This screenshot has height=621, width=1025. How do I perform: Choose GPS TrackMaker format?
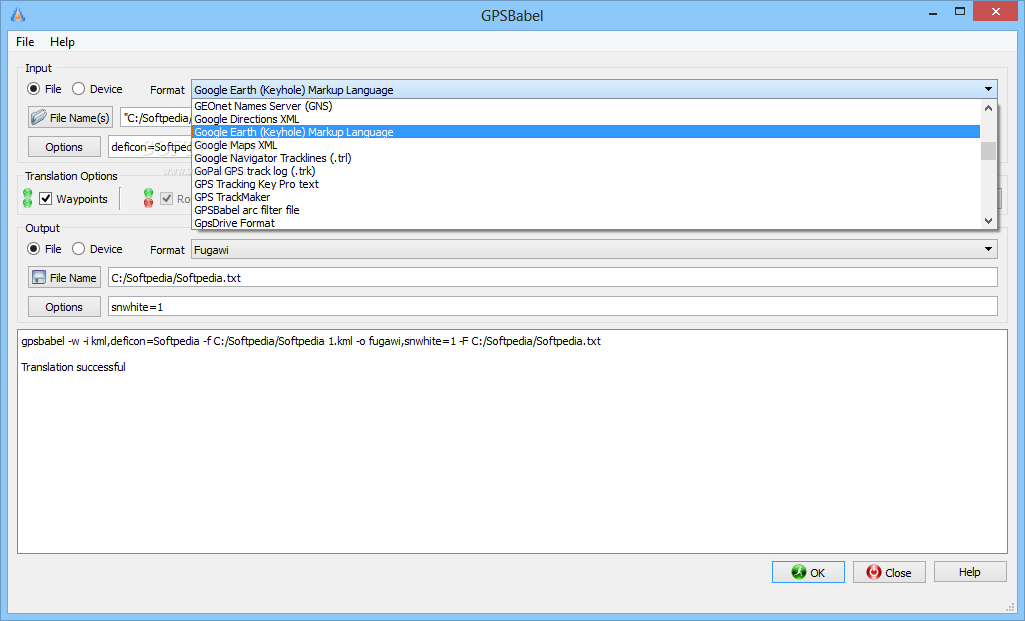point(586,197)
